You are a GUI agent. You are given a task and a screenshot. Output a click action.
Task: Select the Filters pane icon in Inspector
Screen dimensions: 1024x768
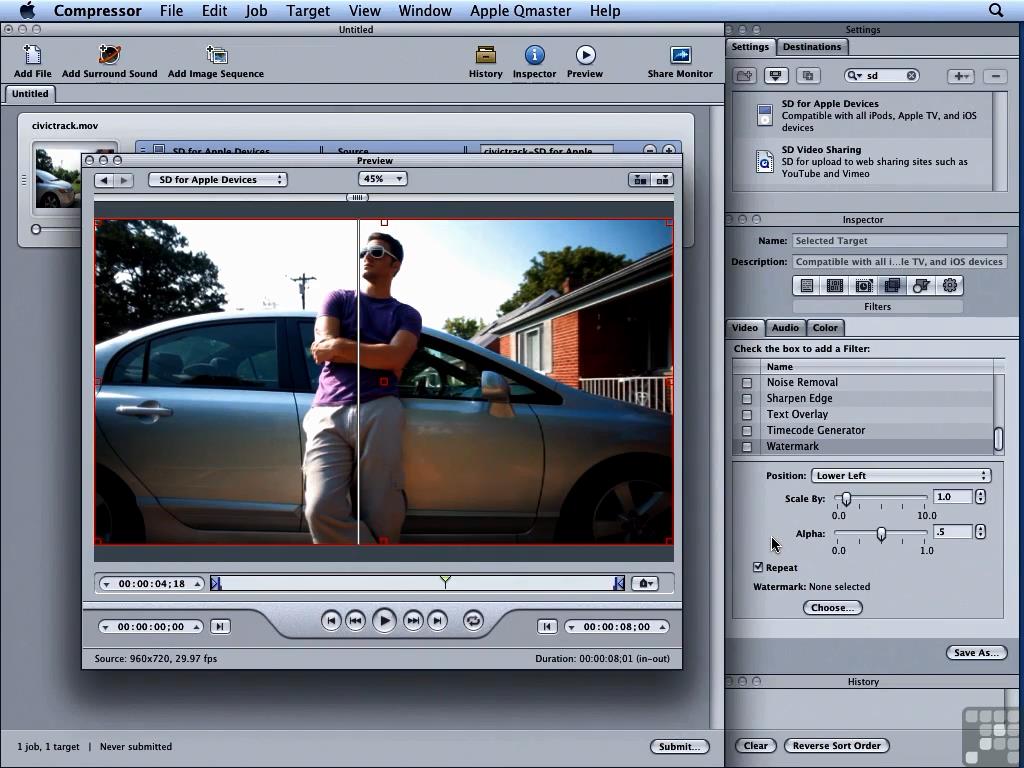pos(892,285)
